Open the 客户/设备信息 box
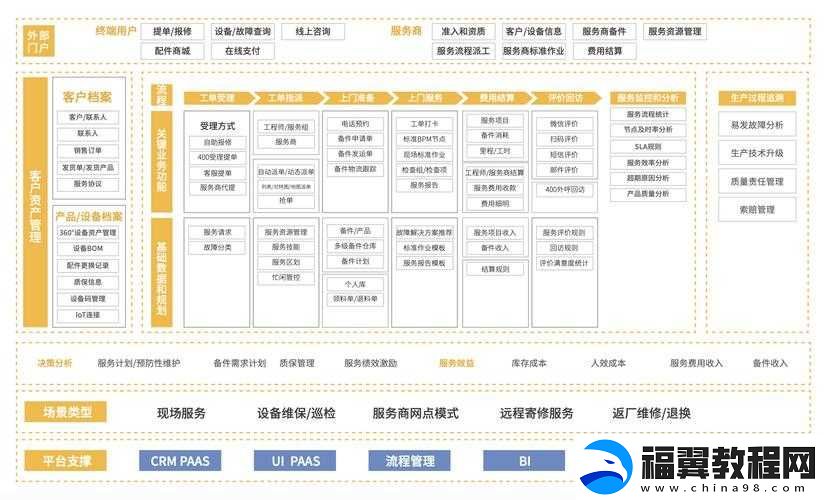 [534, 32]
